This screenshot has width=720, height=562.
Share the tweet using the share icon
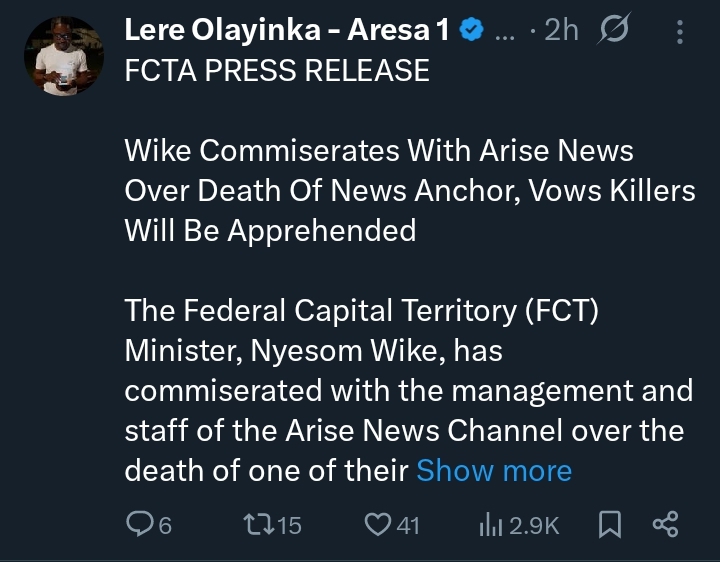(x=665, y=524)
